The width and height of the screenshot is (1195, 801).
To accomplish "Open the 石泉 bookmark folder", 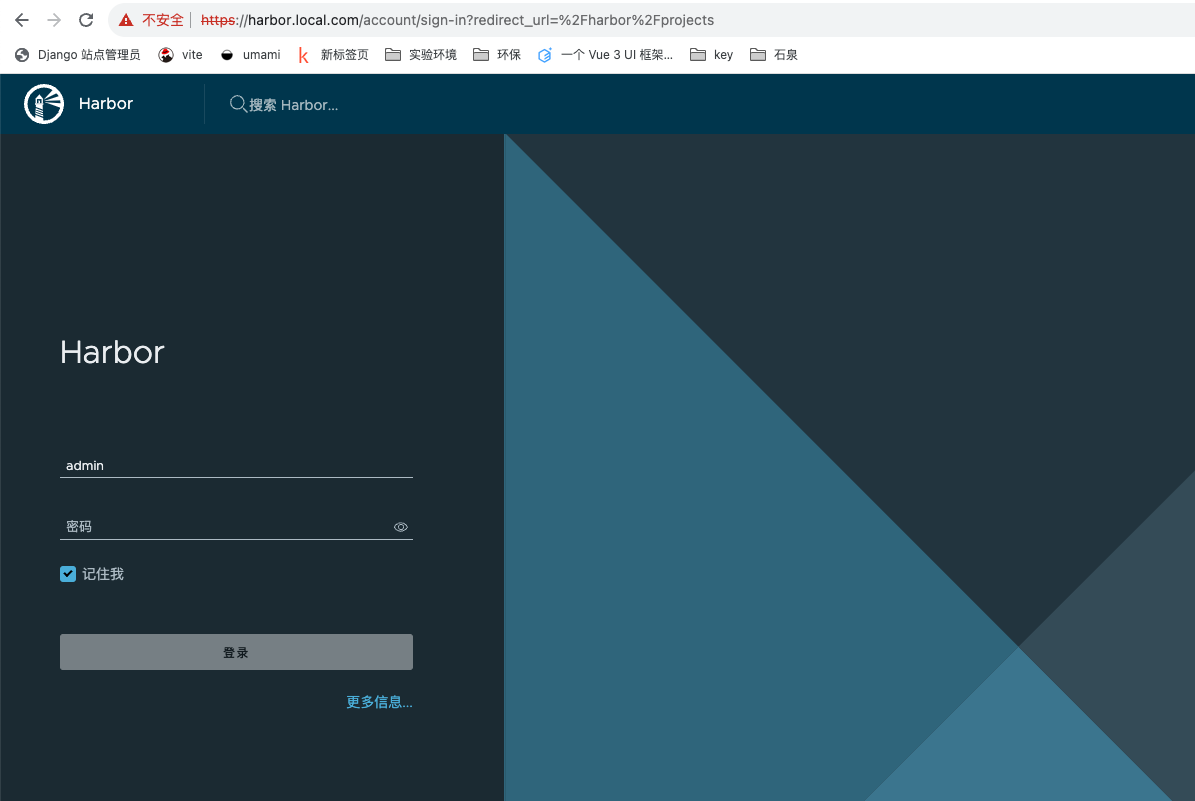I will click(774, 55).
